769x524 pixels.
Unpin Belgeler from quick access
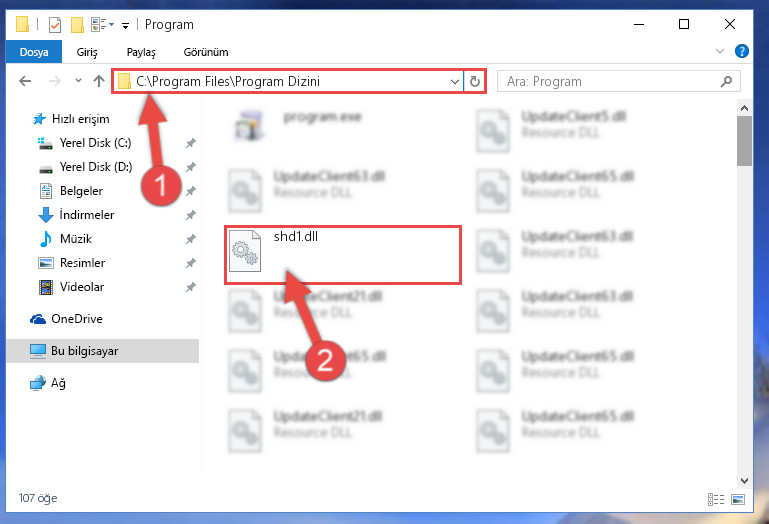[190, 191]
